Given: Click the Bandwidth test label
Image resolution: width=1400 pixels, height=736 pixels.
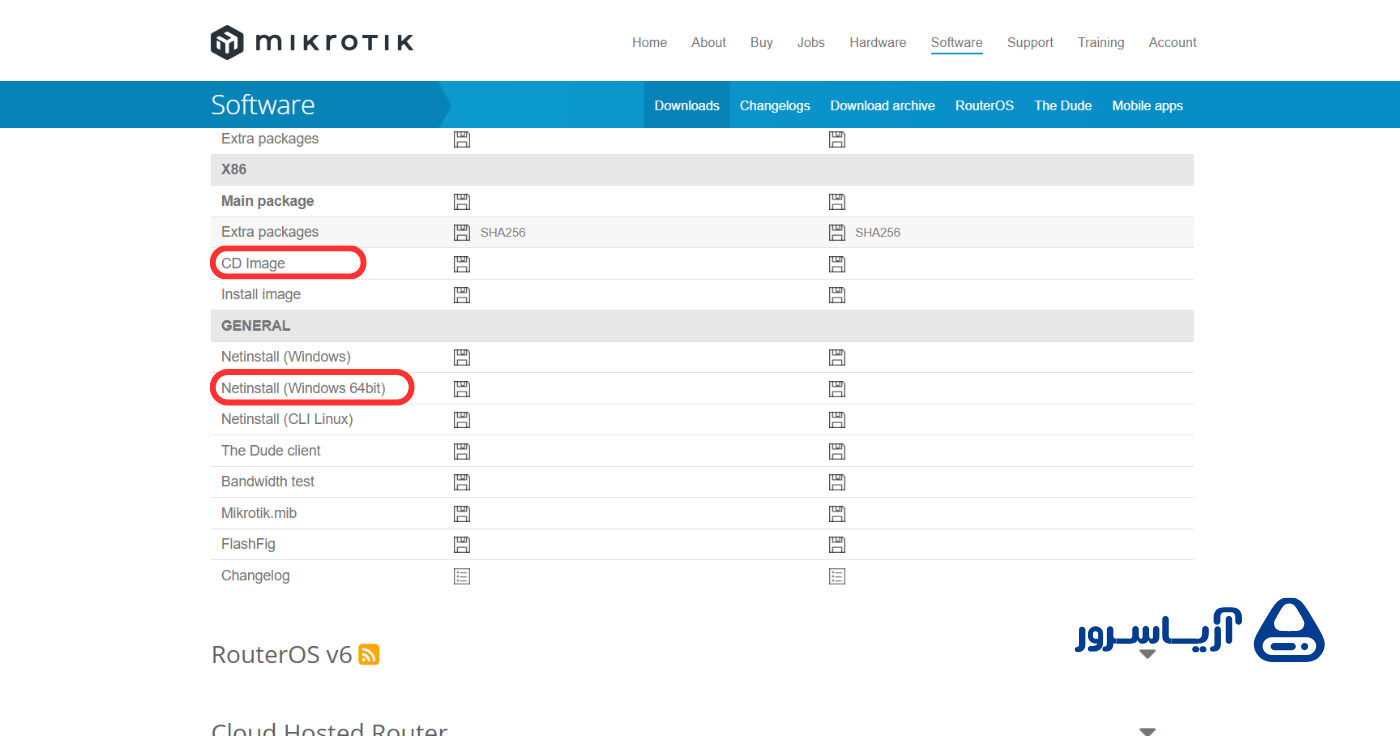Looking at the screenshot, I should click(268, 482).
